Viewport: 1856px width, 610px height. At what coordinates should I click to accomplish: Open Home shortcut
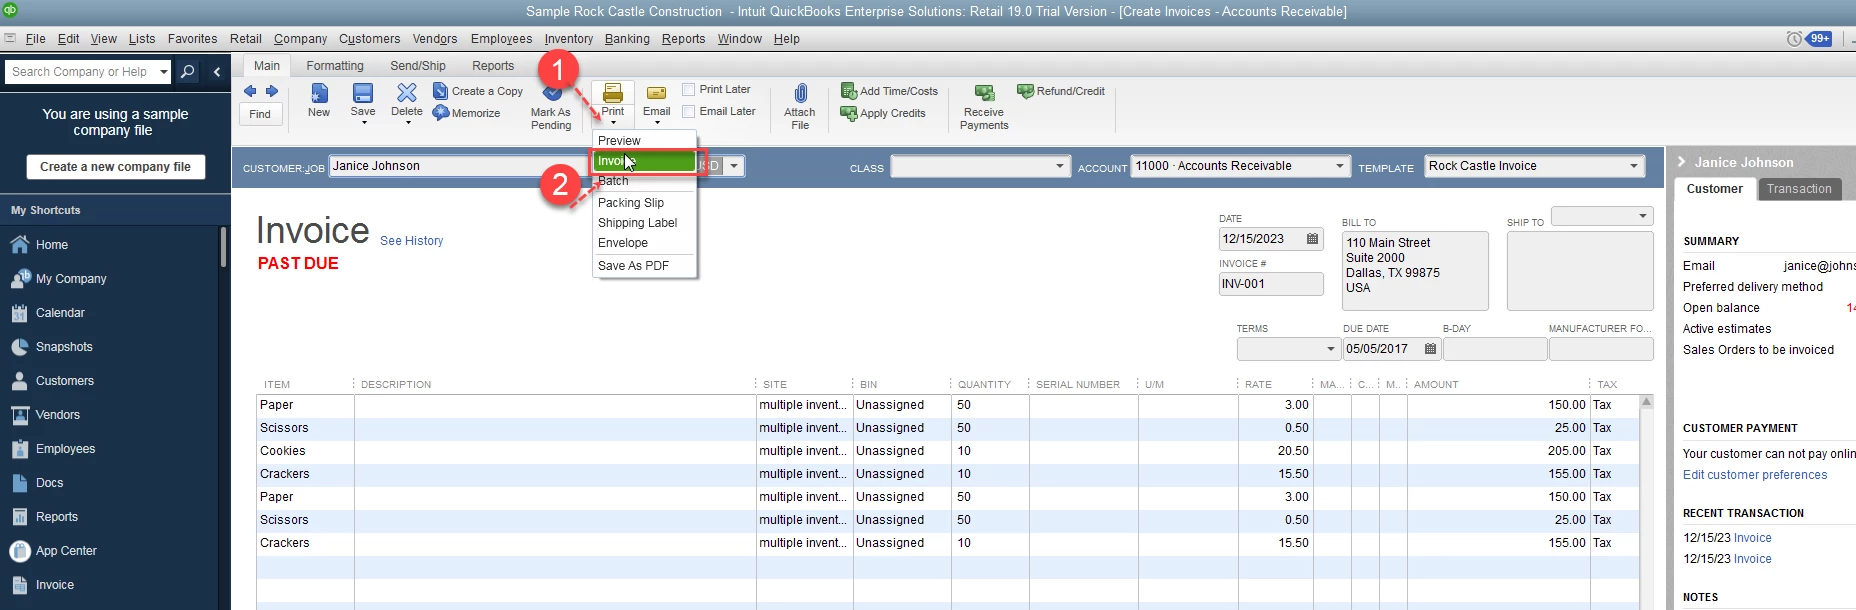(x=40, y=245)
